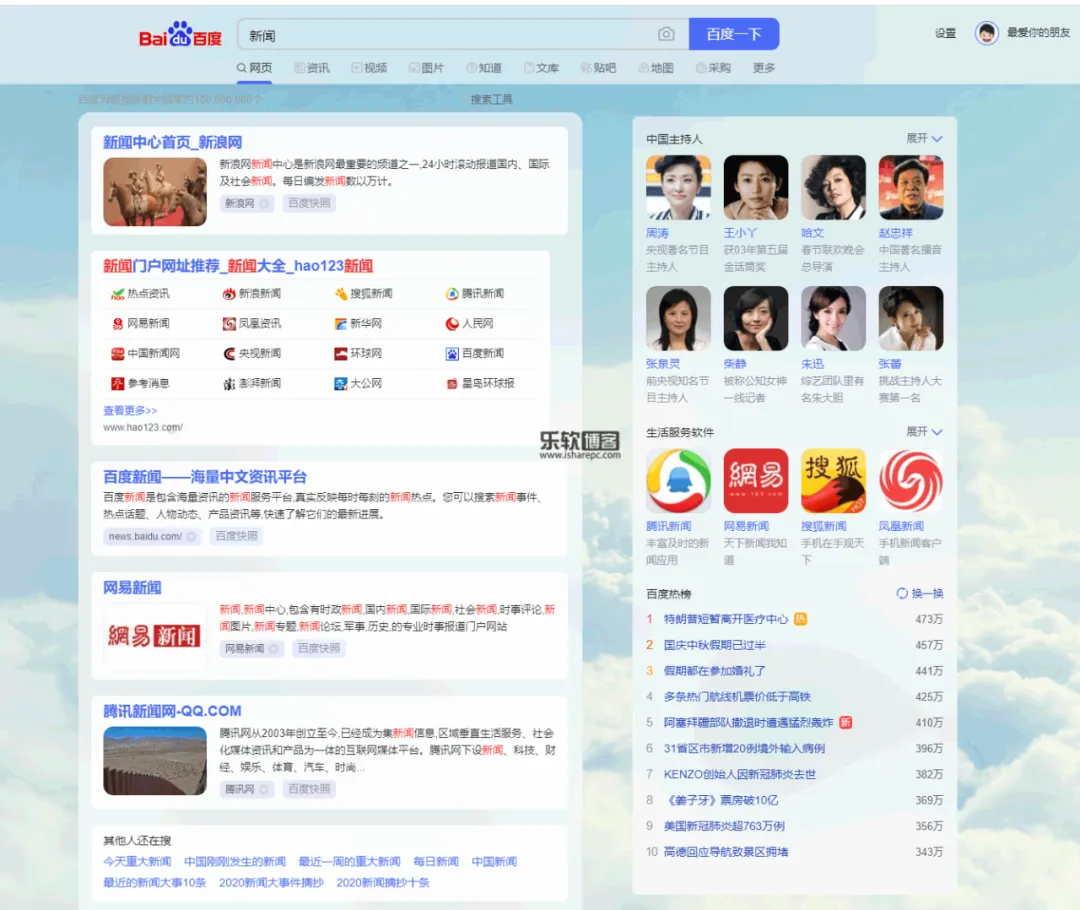The height and width of the screenshot is (910, 1080).
Task: Open hot item 特朗普短暂离开医疗中心
Action: click(726, 619)
